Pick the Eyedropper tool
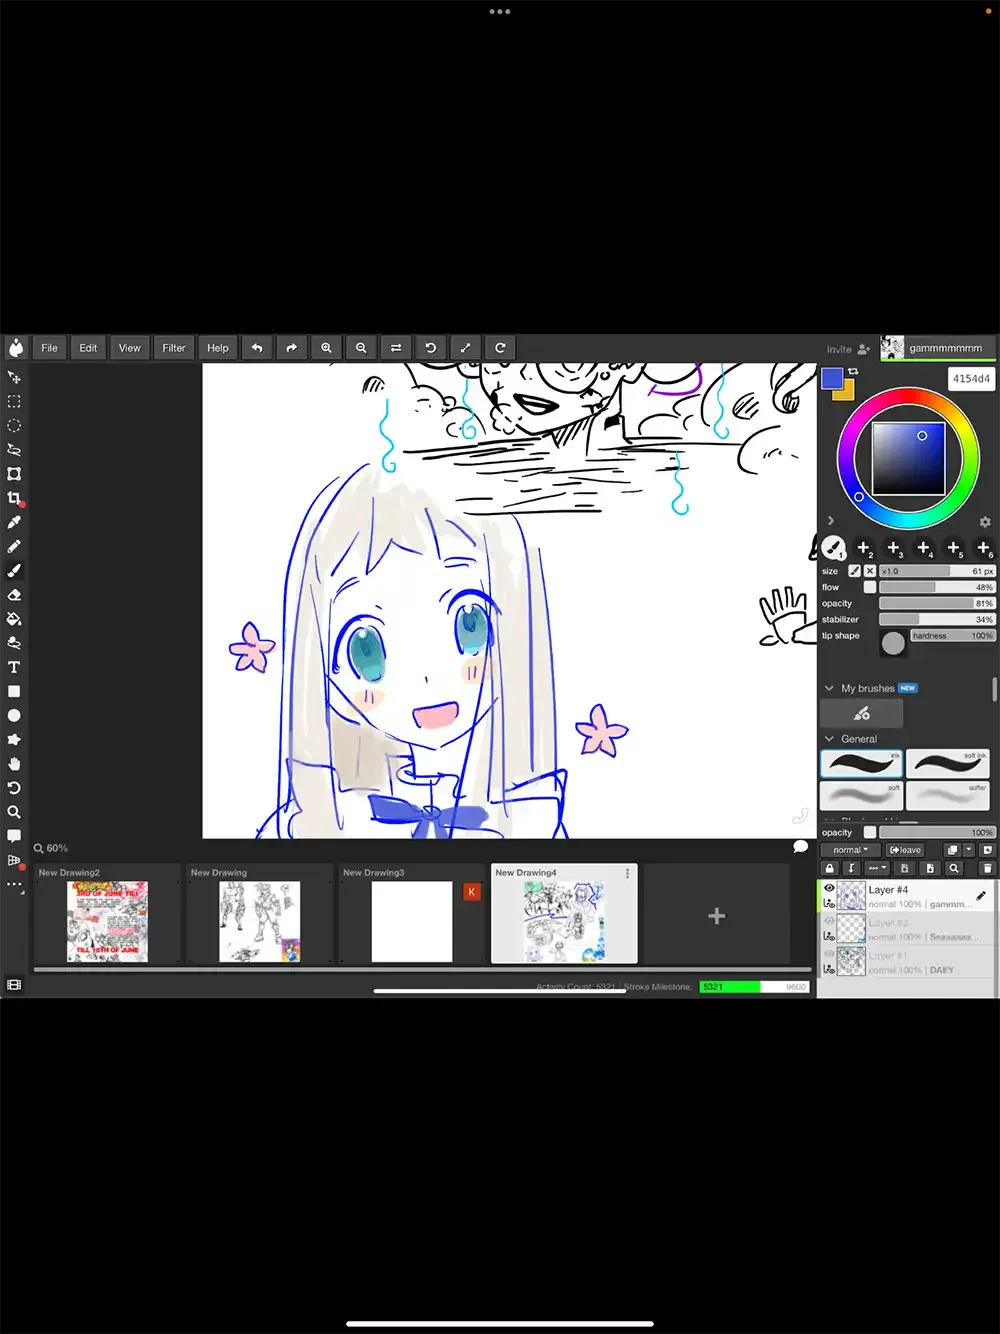 pyautogui.click(x=14, y=522)
